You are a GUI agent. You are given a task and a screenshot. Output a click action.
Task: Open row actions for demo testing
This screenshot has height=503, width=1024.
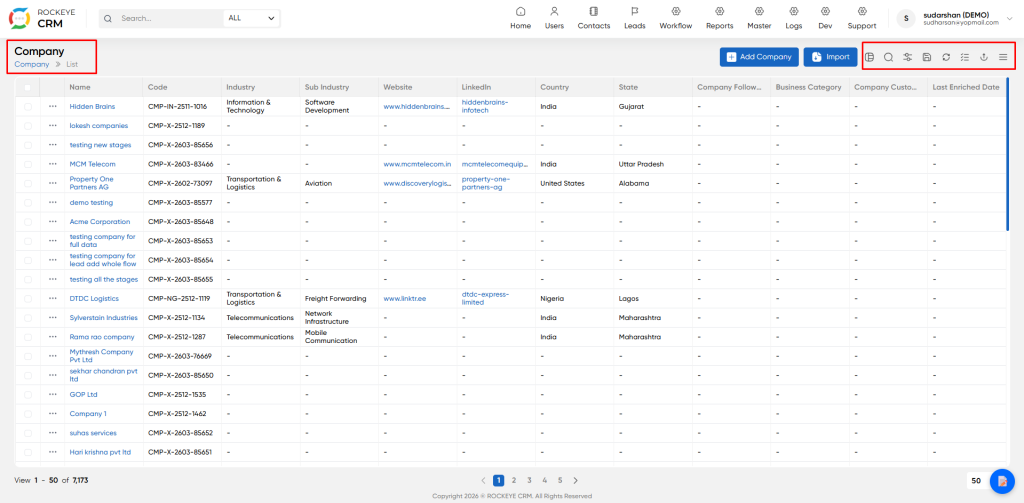point(52,203)
